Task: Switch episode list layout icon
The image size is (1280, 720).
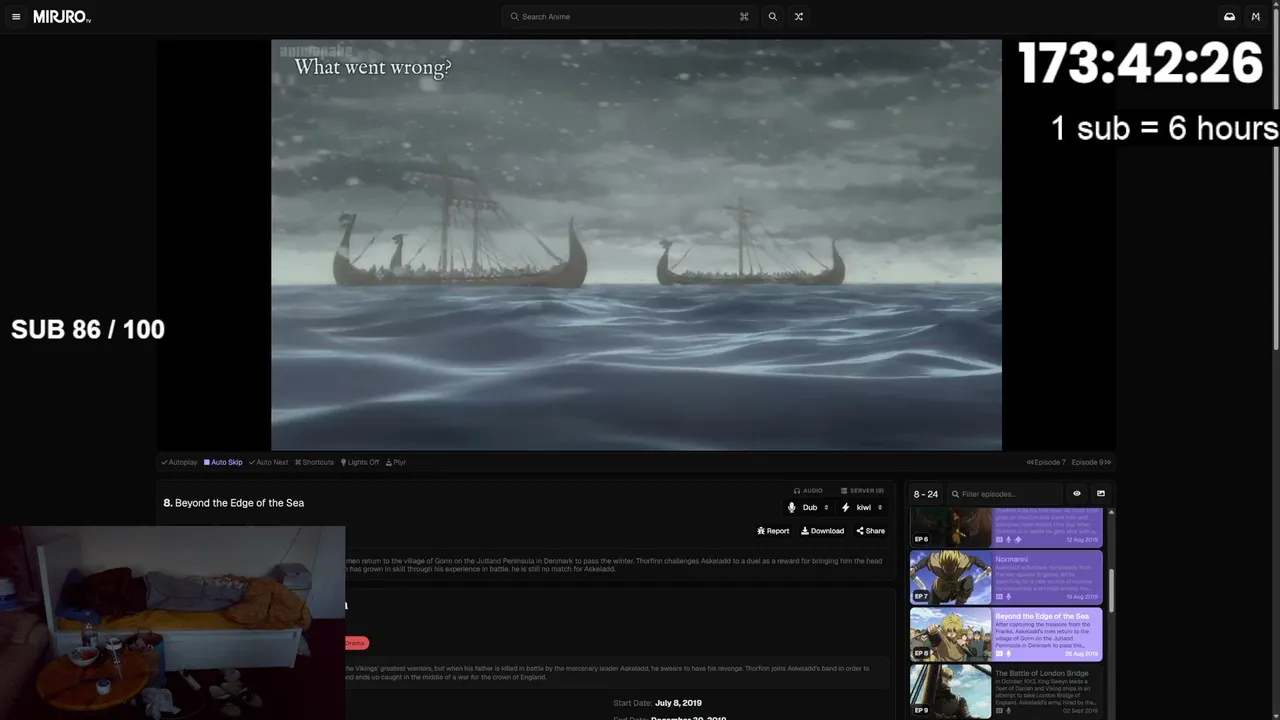Action: 1101,494
